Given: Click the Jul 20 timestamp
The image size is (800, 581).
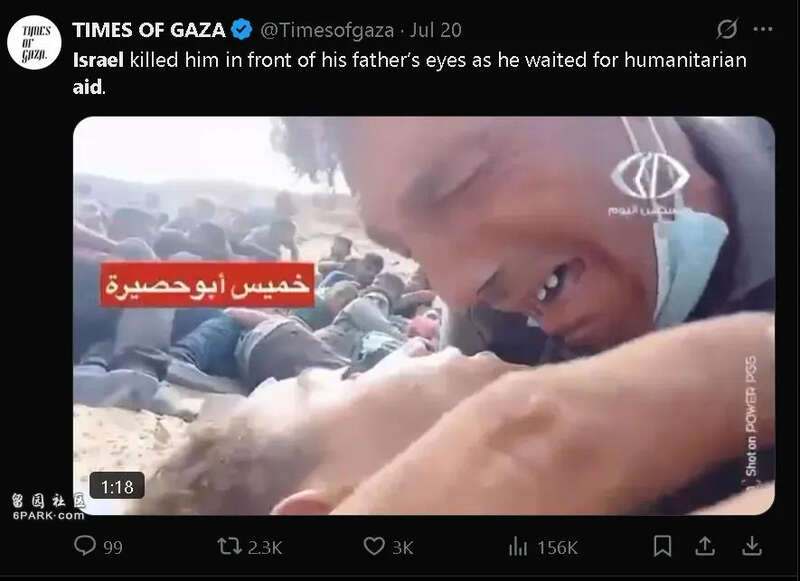Looking at the screenshot, I should 436,30.
